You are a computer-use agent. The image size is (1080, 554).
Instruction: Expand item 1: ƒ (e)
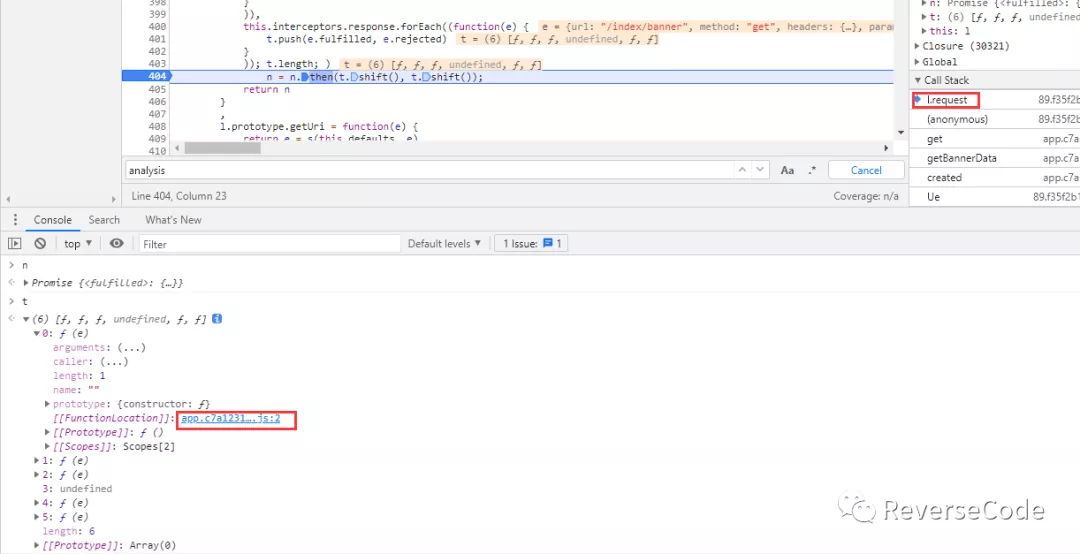click(x=37, y=460)
